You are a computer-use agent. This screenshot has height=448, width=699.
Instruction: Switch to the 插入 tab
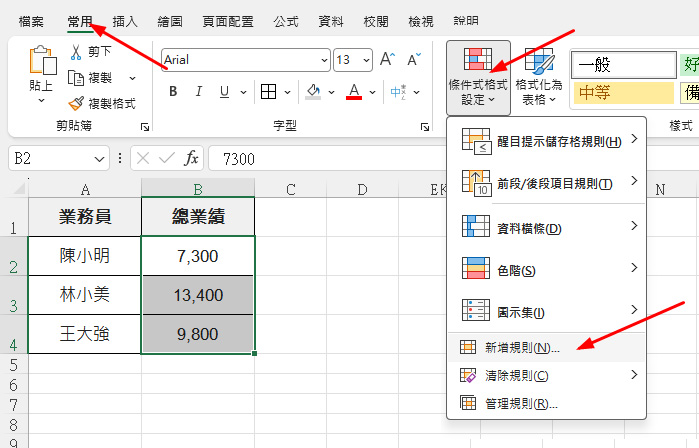click(x=125, y=21)
